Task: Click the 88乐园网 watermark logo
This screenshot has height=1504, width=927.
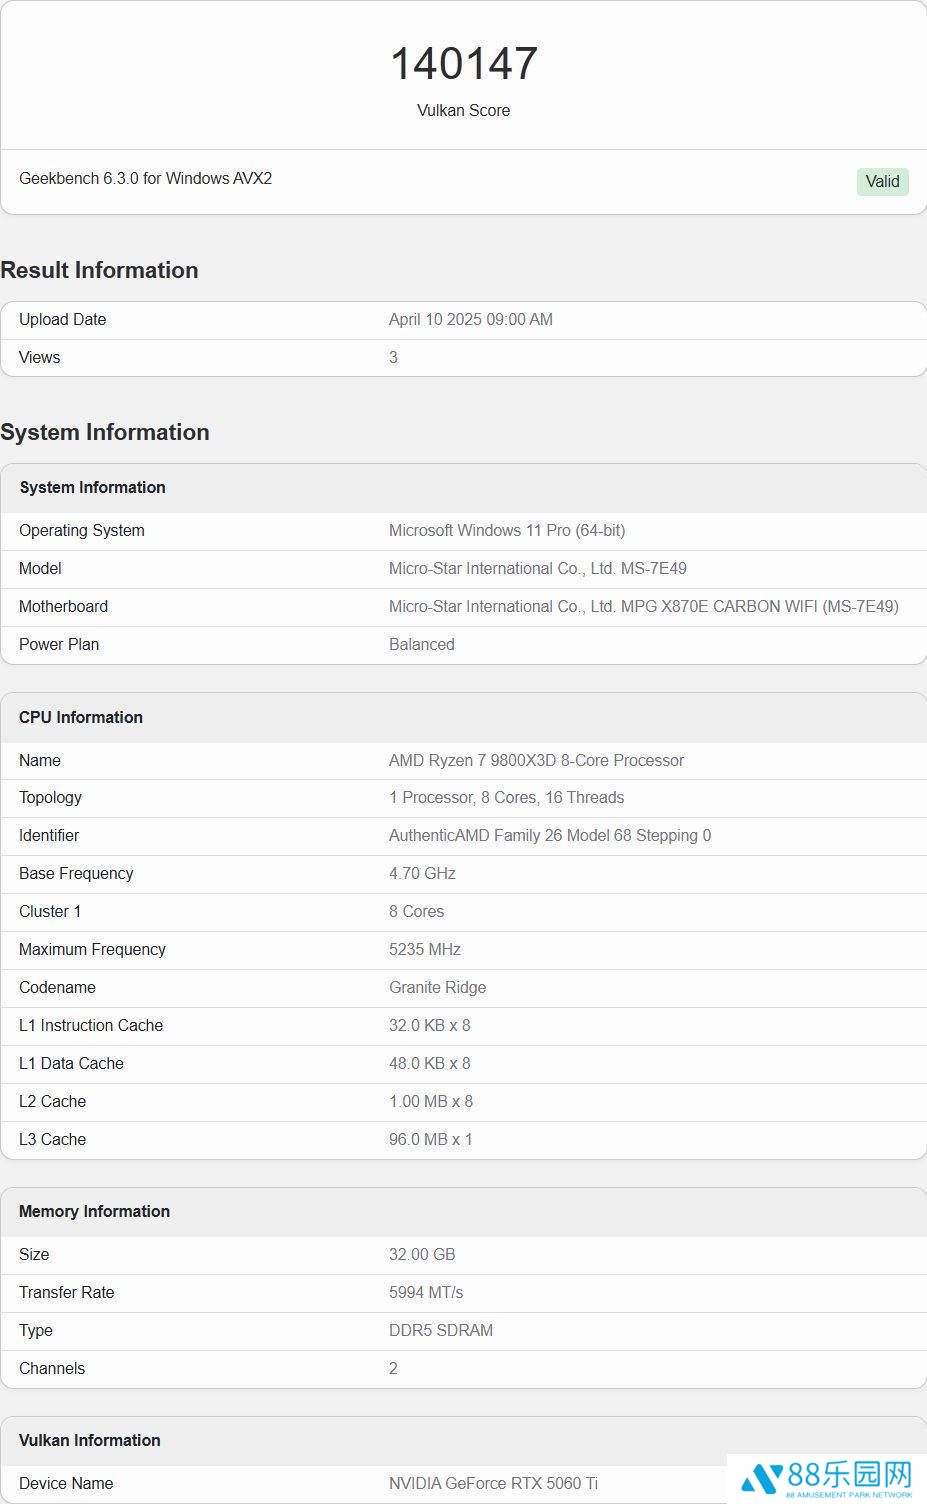Action: tap(827, 1477)
